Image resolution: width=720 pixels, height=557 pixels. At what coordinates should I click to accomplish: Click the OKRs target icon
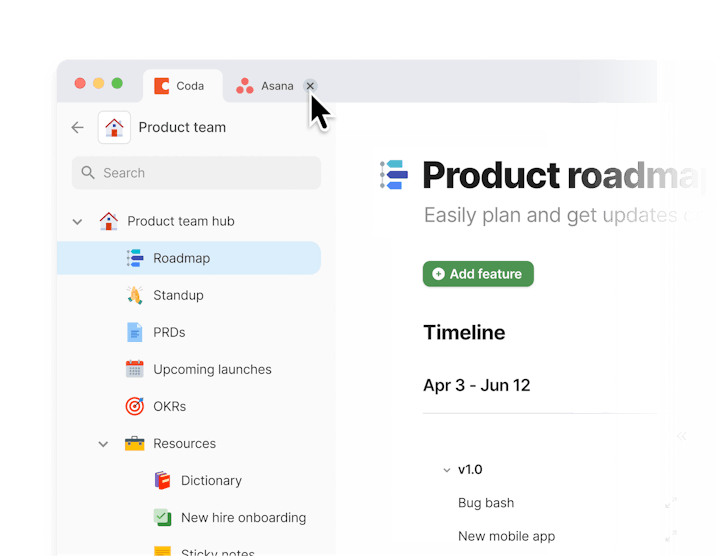click(134, 406)
